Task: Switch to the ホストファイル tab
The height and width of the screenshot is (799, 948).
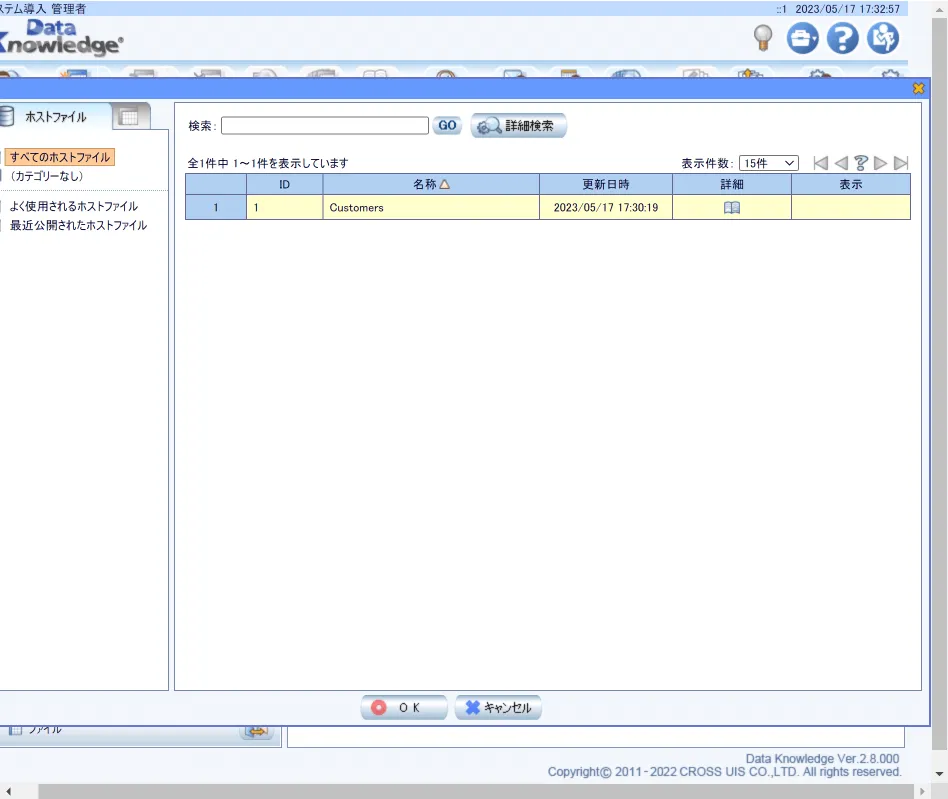Action: coord(55,117)
